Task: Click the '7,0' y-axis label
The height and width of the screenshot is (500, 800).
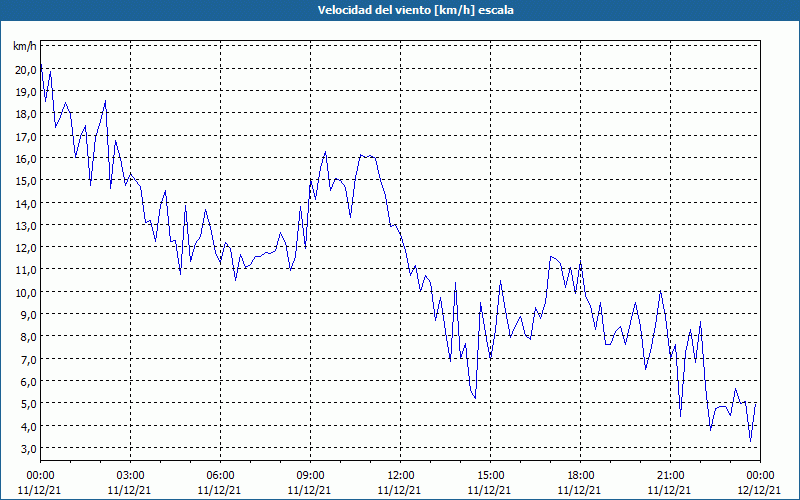Action: pyautogui.click(x=28, y=359)
